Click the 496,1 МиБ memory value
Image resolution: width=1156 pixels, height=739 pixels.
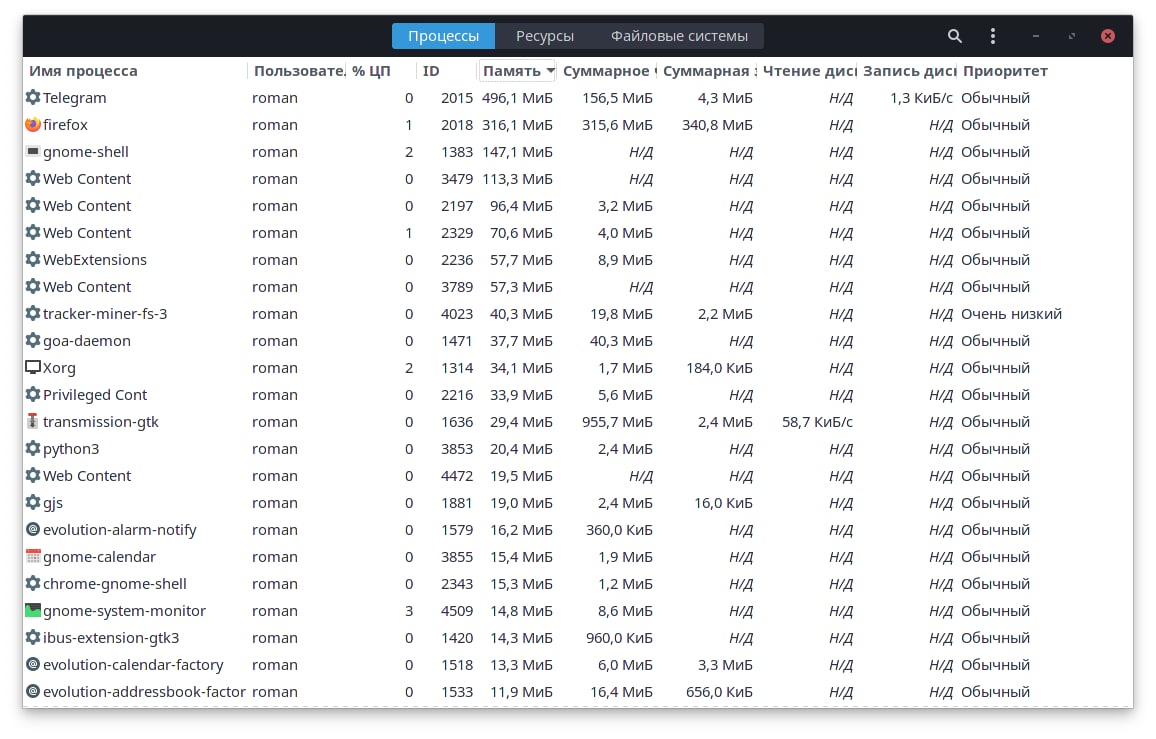point(517,97)
